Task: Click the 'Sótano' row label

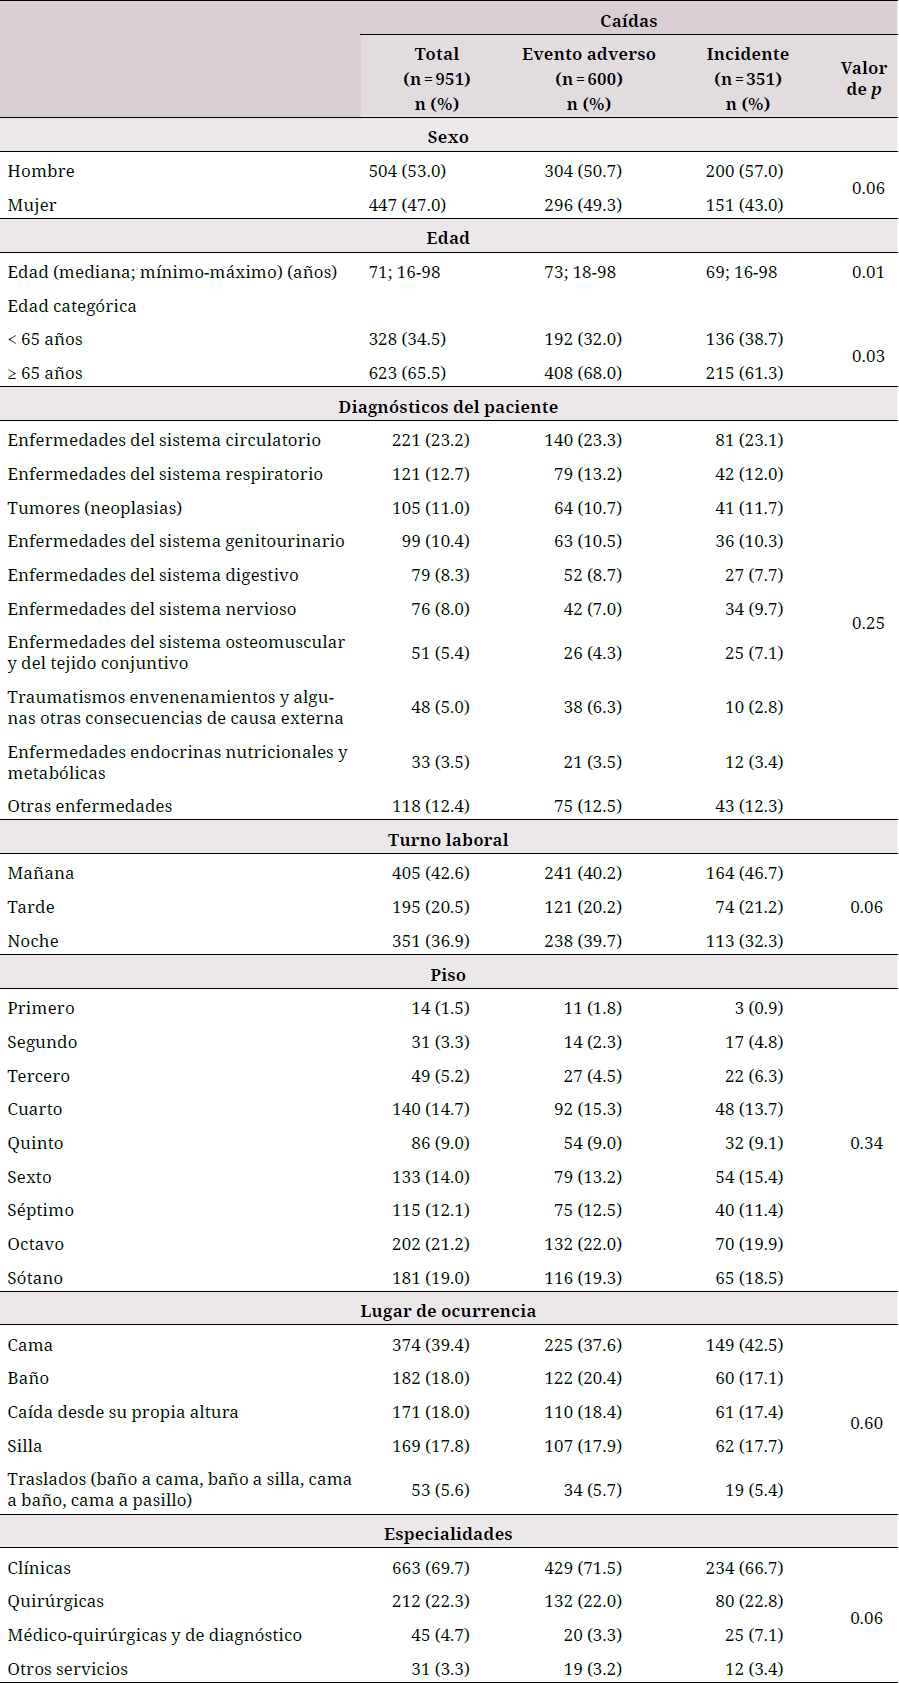Action: pyautogui.click(x=35, y=1278)
